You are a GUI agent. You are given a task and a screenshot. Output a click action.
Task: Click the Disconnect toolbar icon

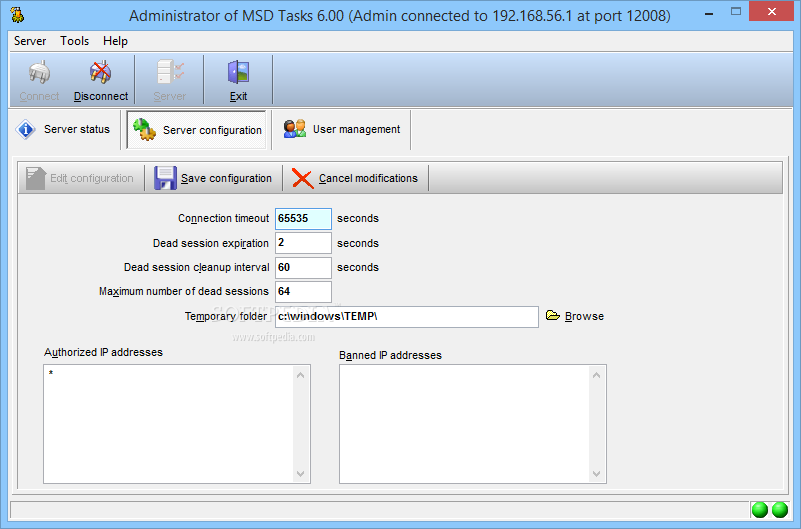tap(101, 72)
